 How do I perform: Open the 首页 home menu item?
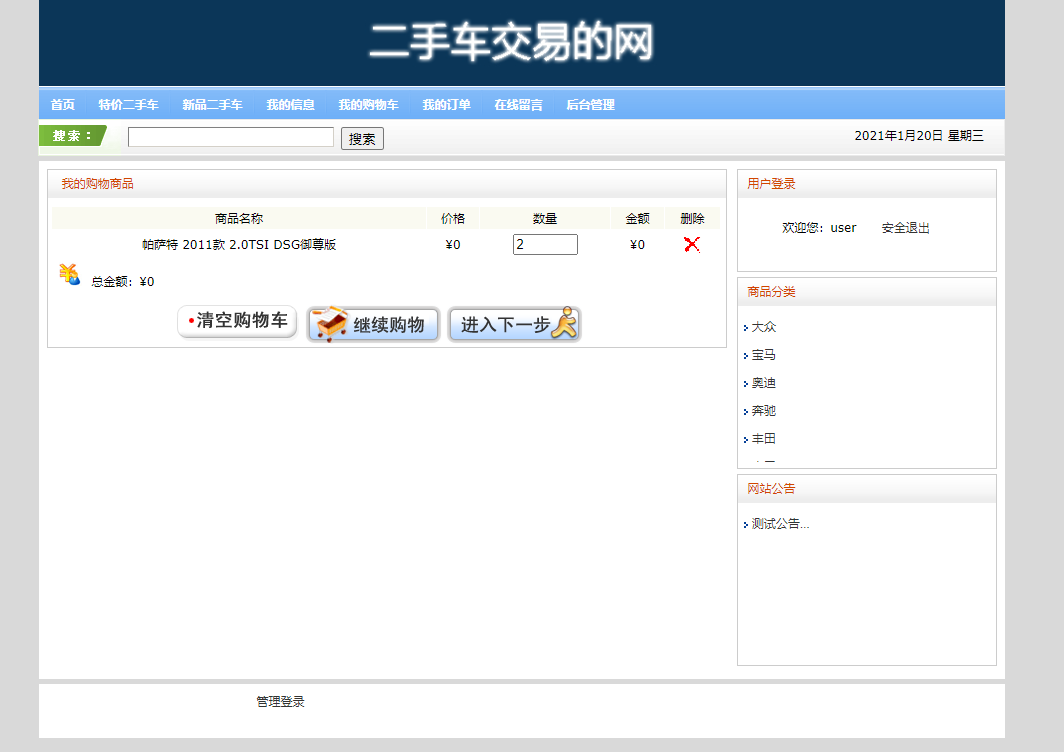click(62, 104)
